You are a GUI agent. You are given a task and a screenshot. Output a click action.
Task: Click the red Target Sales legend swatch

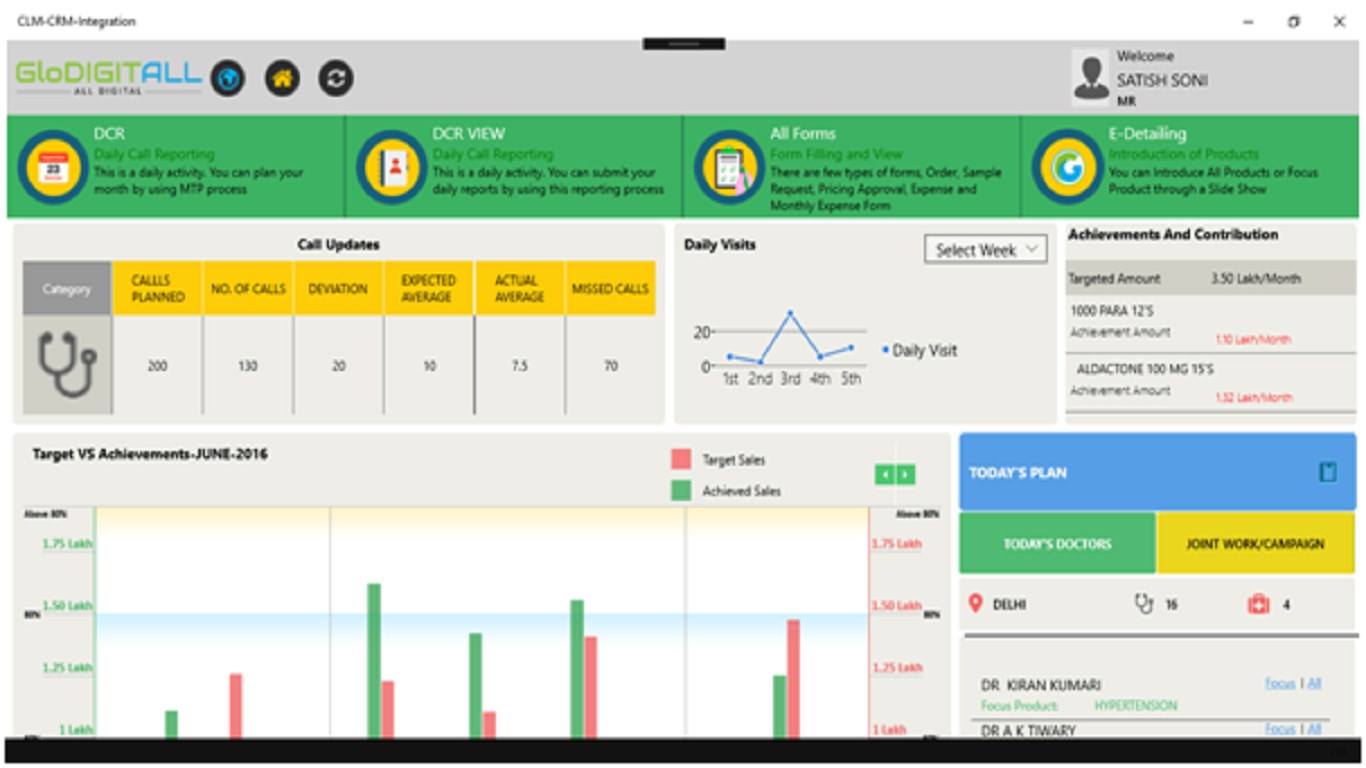tap(681, 459)
